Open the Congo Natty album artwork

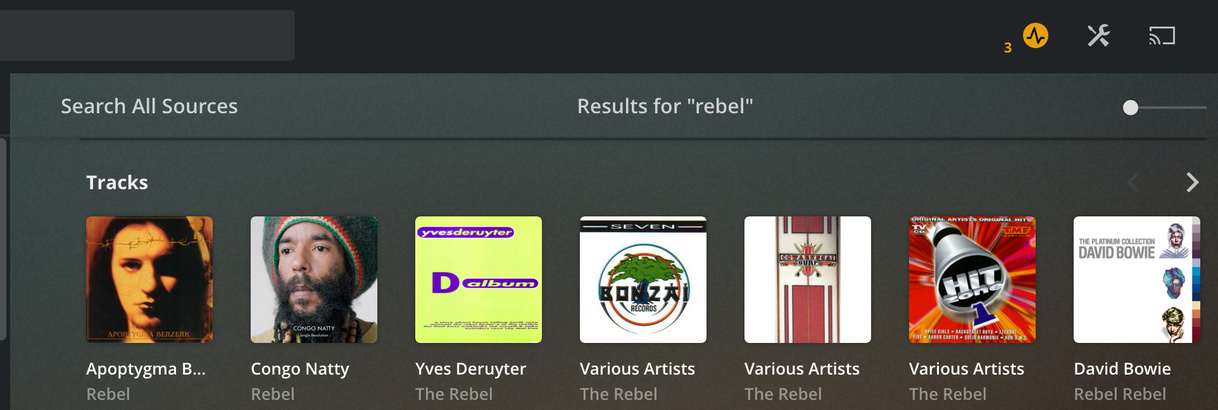tap(314, 280)
